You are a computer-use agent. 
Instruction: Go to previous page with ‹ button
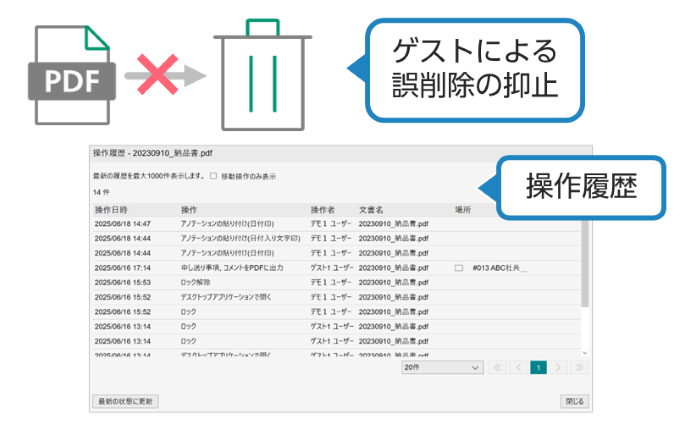[x=518, y=367]
